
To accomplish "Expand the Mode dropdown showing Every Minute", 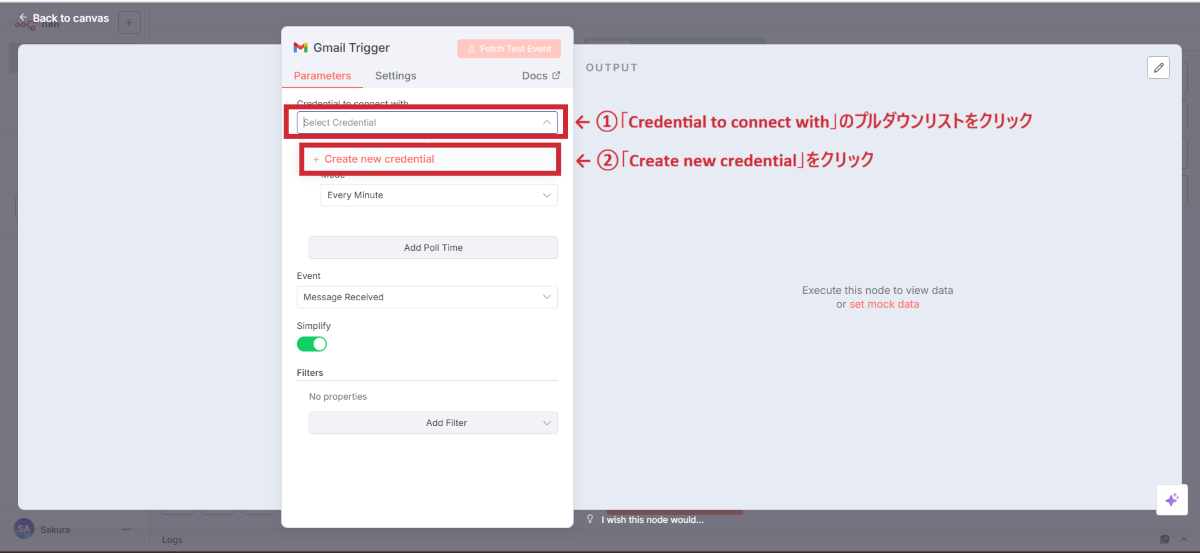I will [x=438, y=195].
